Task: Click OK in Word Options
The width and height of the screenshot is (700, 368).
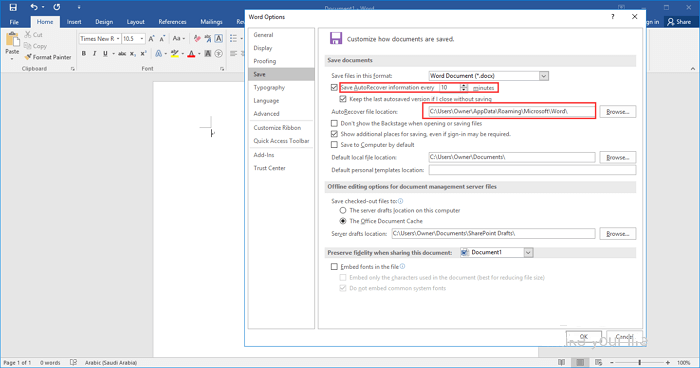Action: pyautogui.click(x=583, y=337)
